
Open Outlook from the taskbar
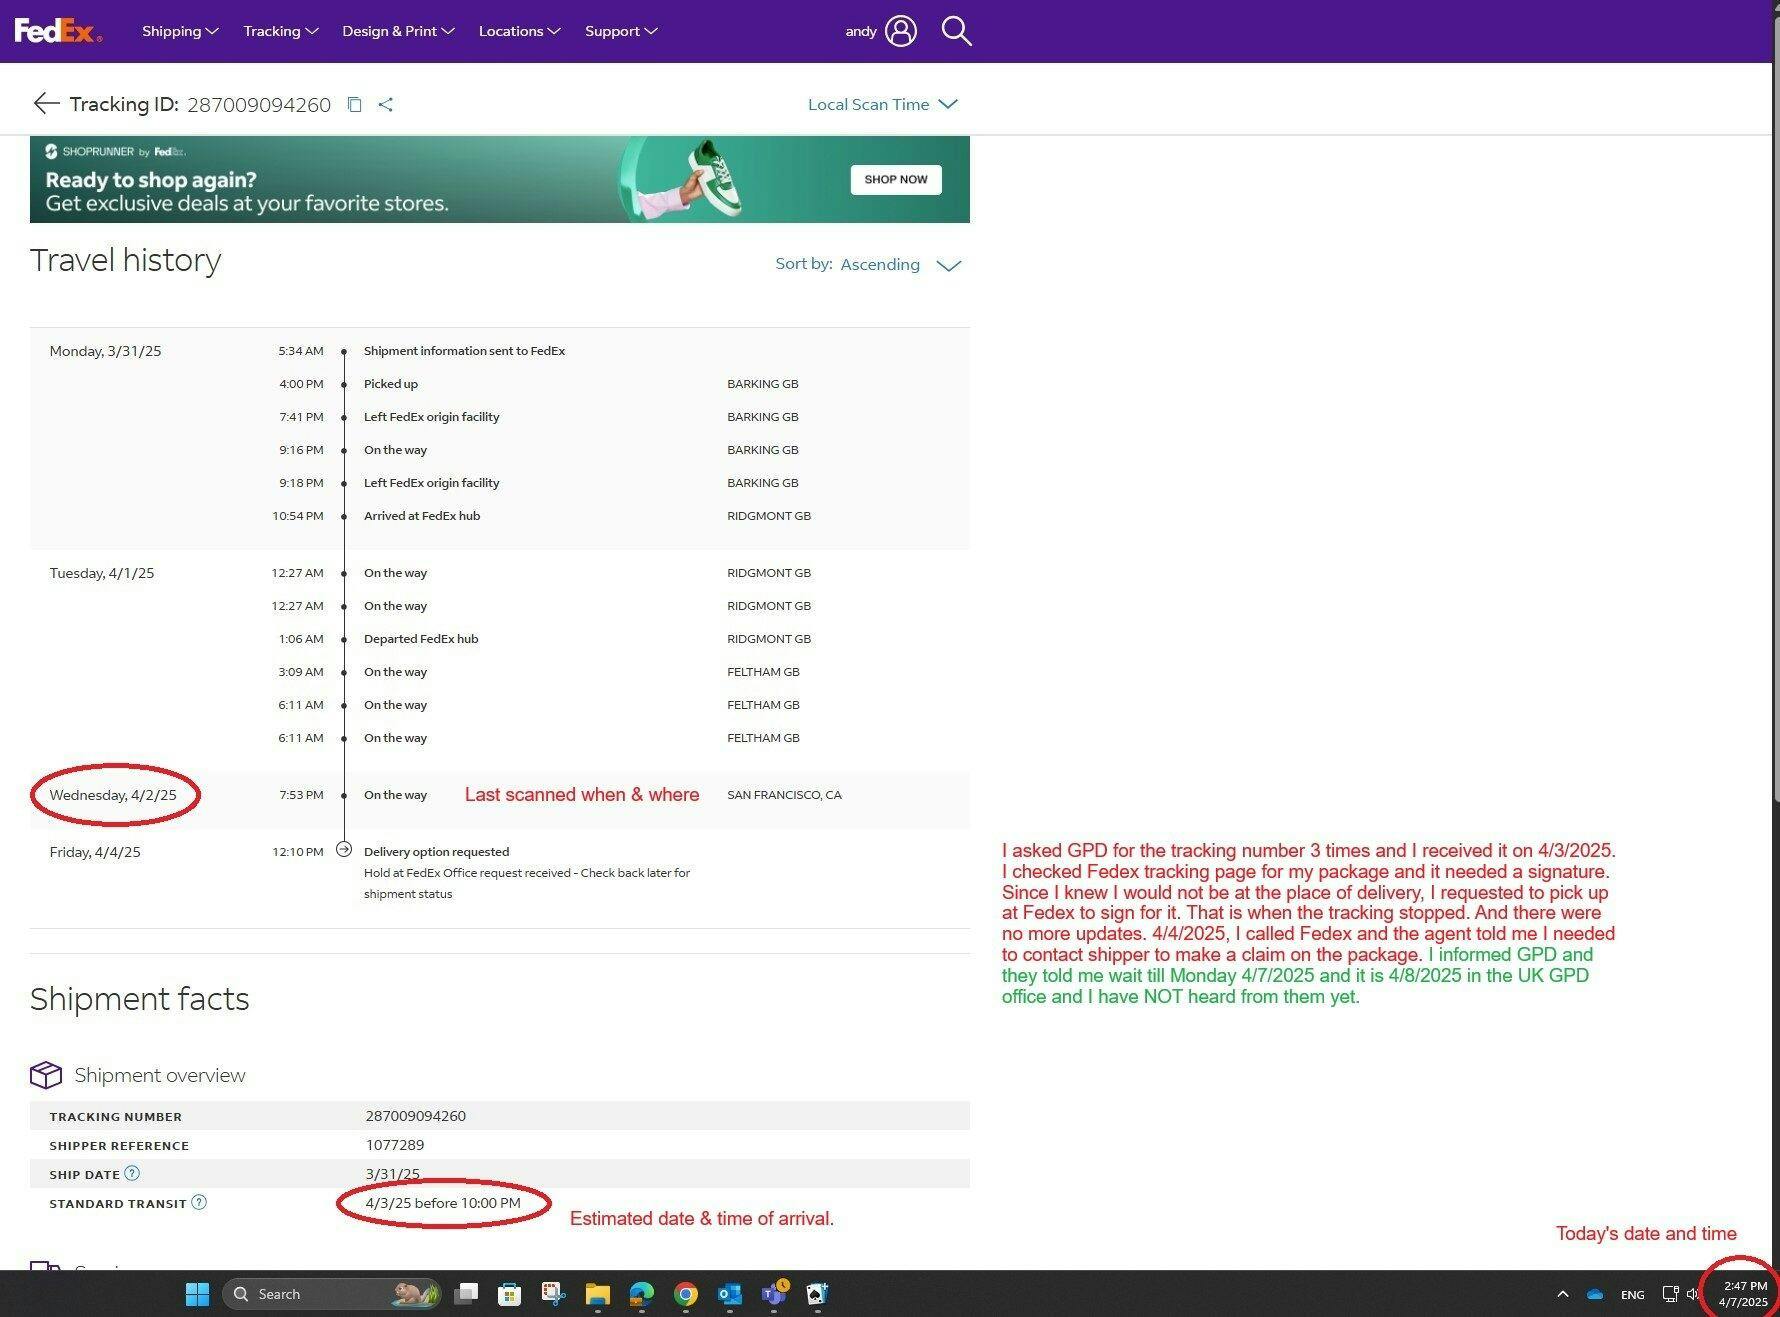pos(729,1294)
